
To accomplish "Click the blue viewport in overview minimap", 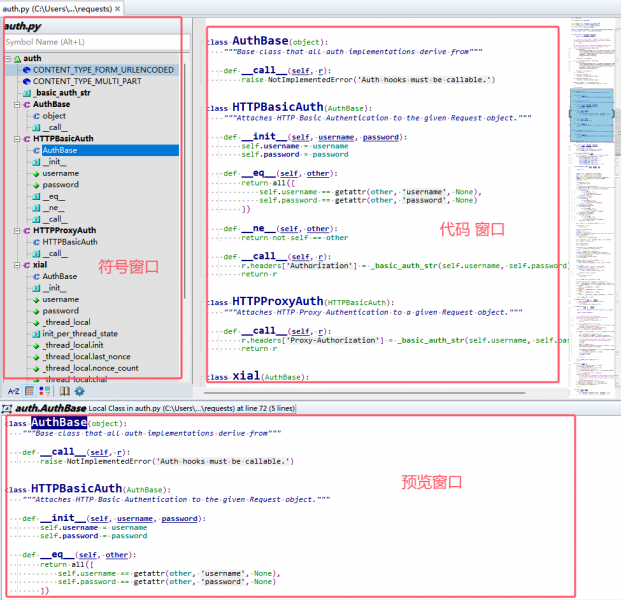I will tap(591, 115).
